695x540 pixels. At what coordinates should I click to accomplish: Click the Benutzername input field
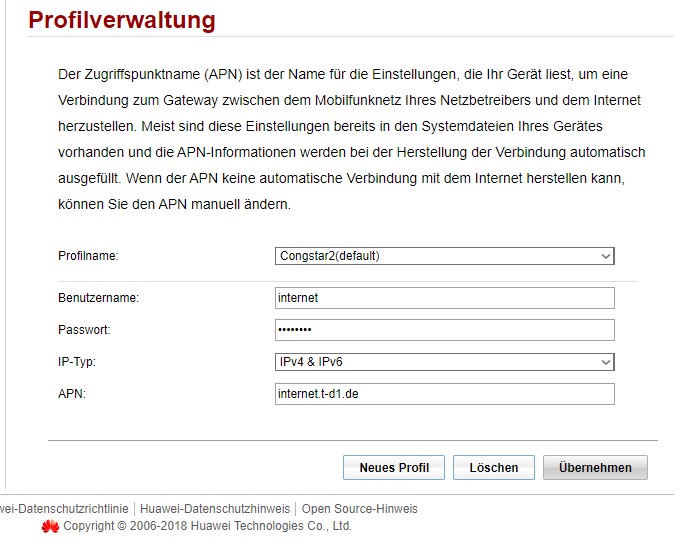(444, 298)
